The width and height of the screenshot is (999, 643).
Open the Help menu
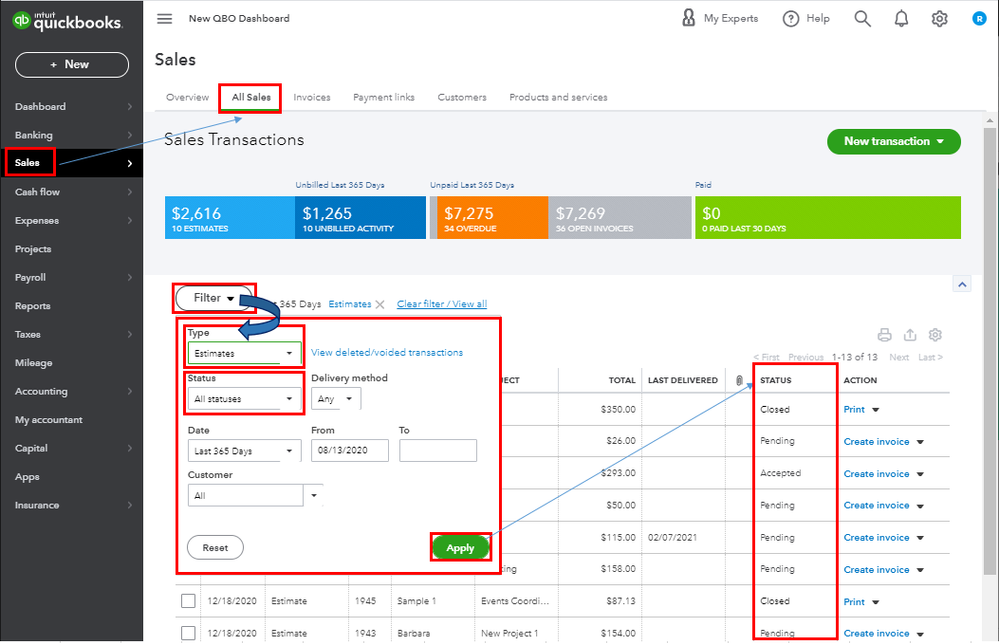point(806,18)
